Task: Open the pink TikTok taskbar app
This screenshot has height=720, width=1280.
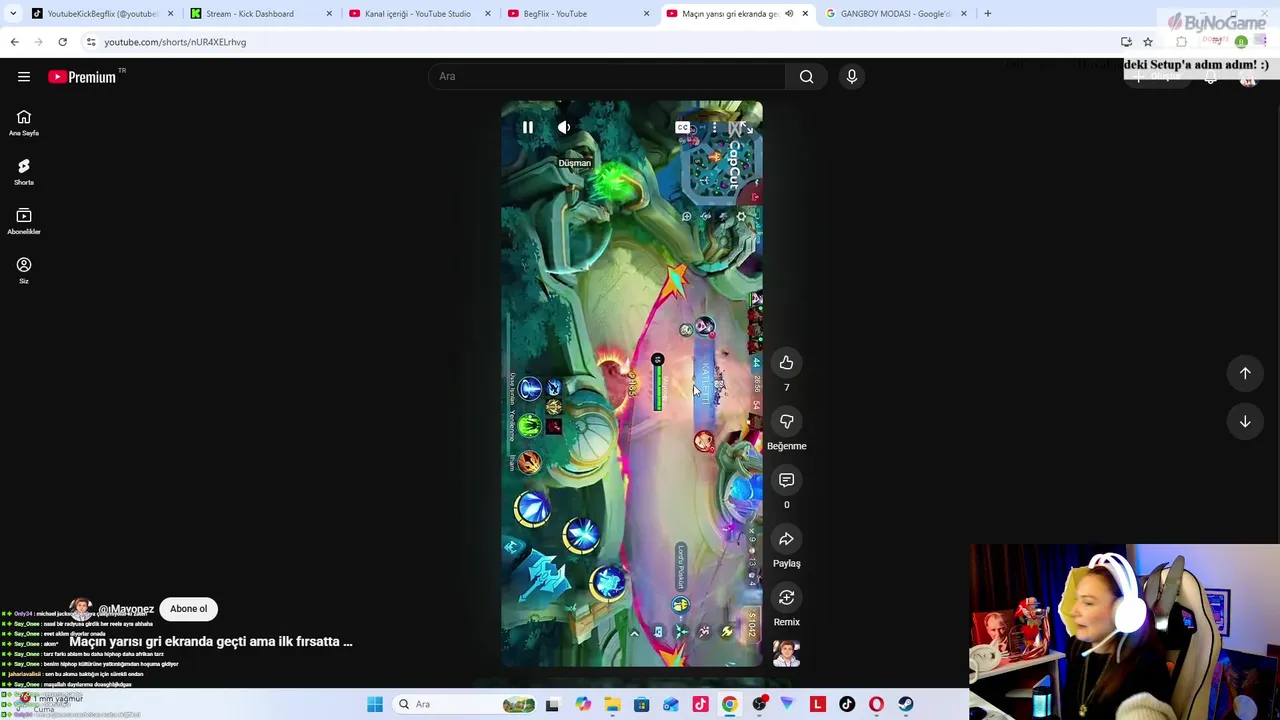Action: tap(700, 705)
